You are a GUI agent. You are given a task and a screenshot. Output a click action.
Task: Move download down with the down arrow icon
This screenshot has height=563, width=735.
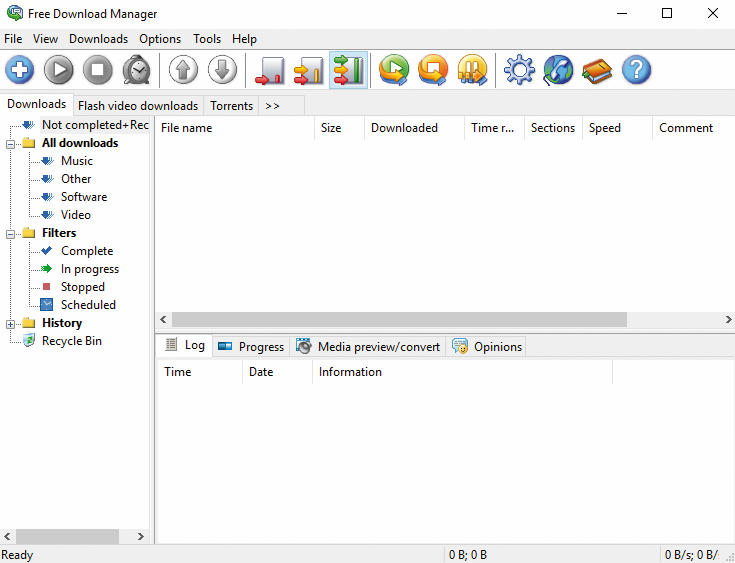(x=222, y=70)
